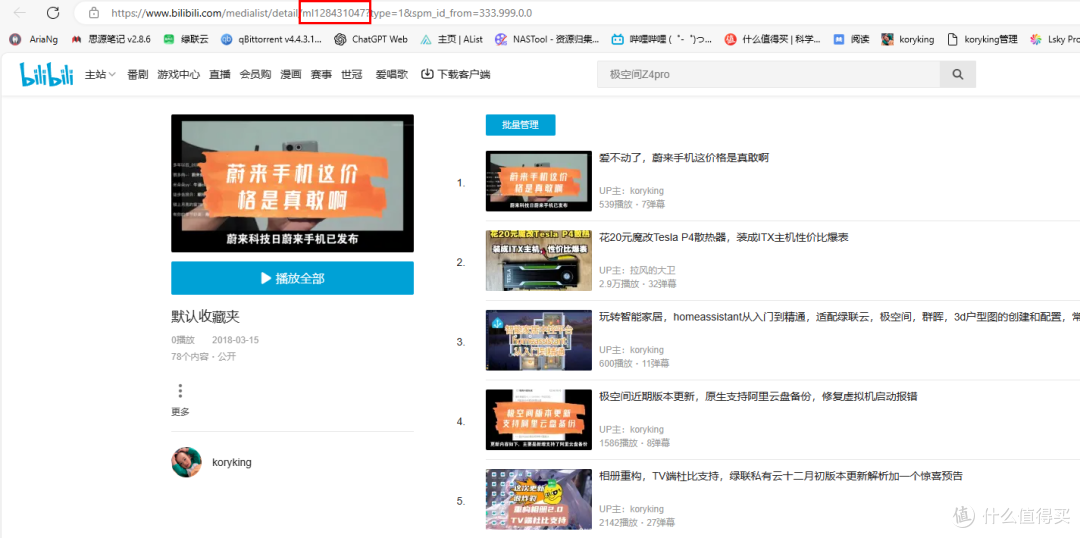The height and width of the screenshot is (538, 1080).
Task: Expand the 主站 dropdown menu
Action: pyautogui.click(x=100, y=74)
